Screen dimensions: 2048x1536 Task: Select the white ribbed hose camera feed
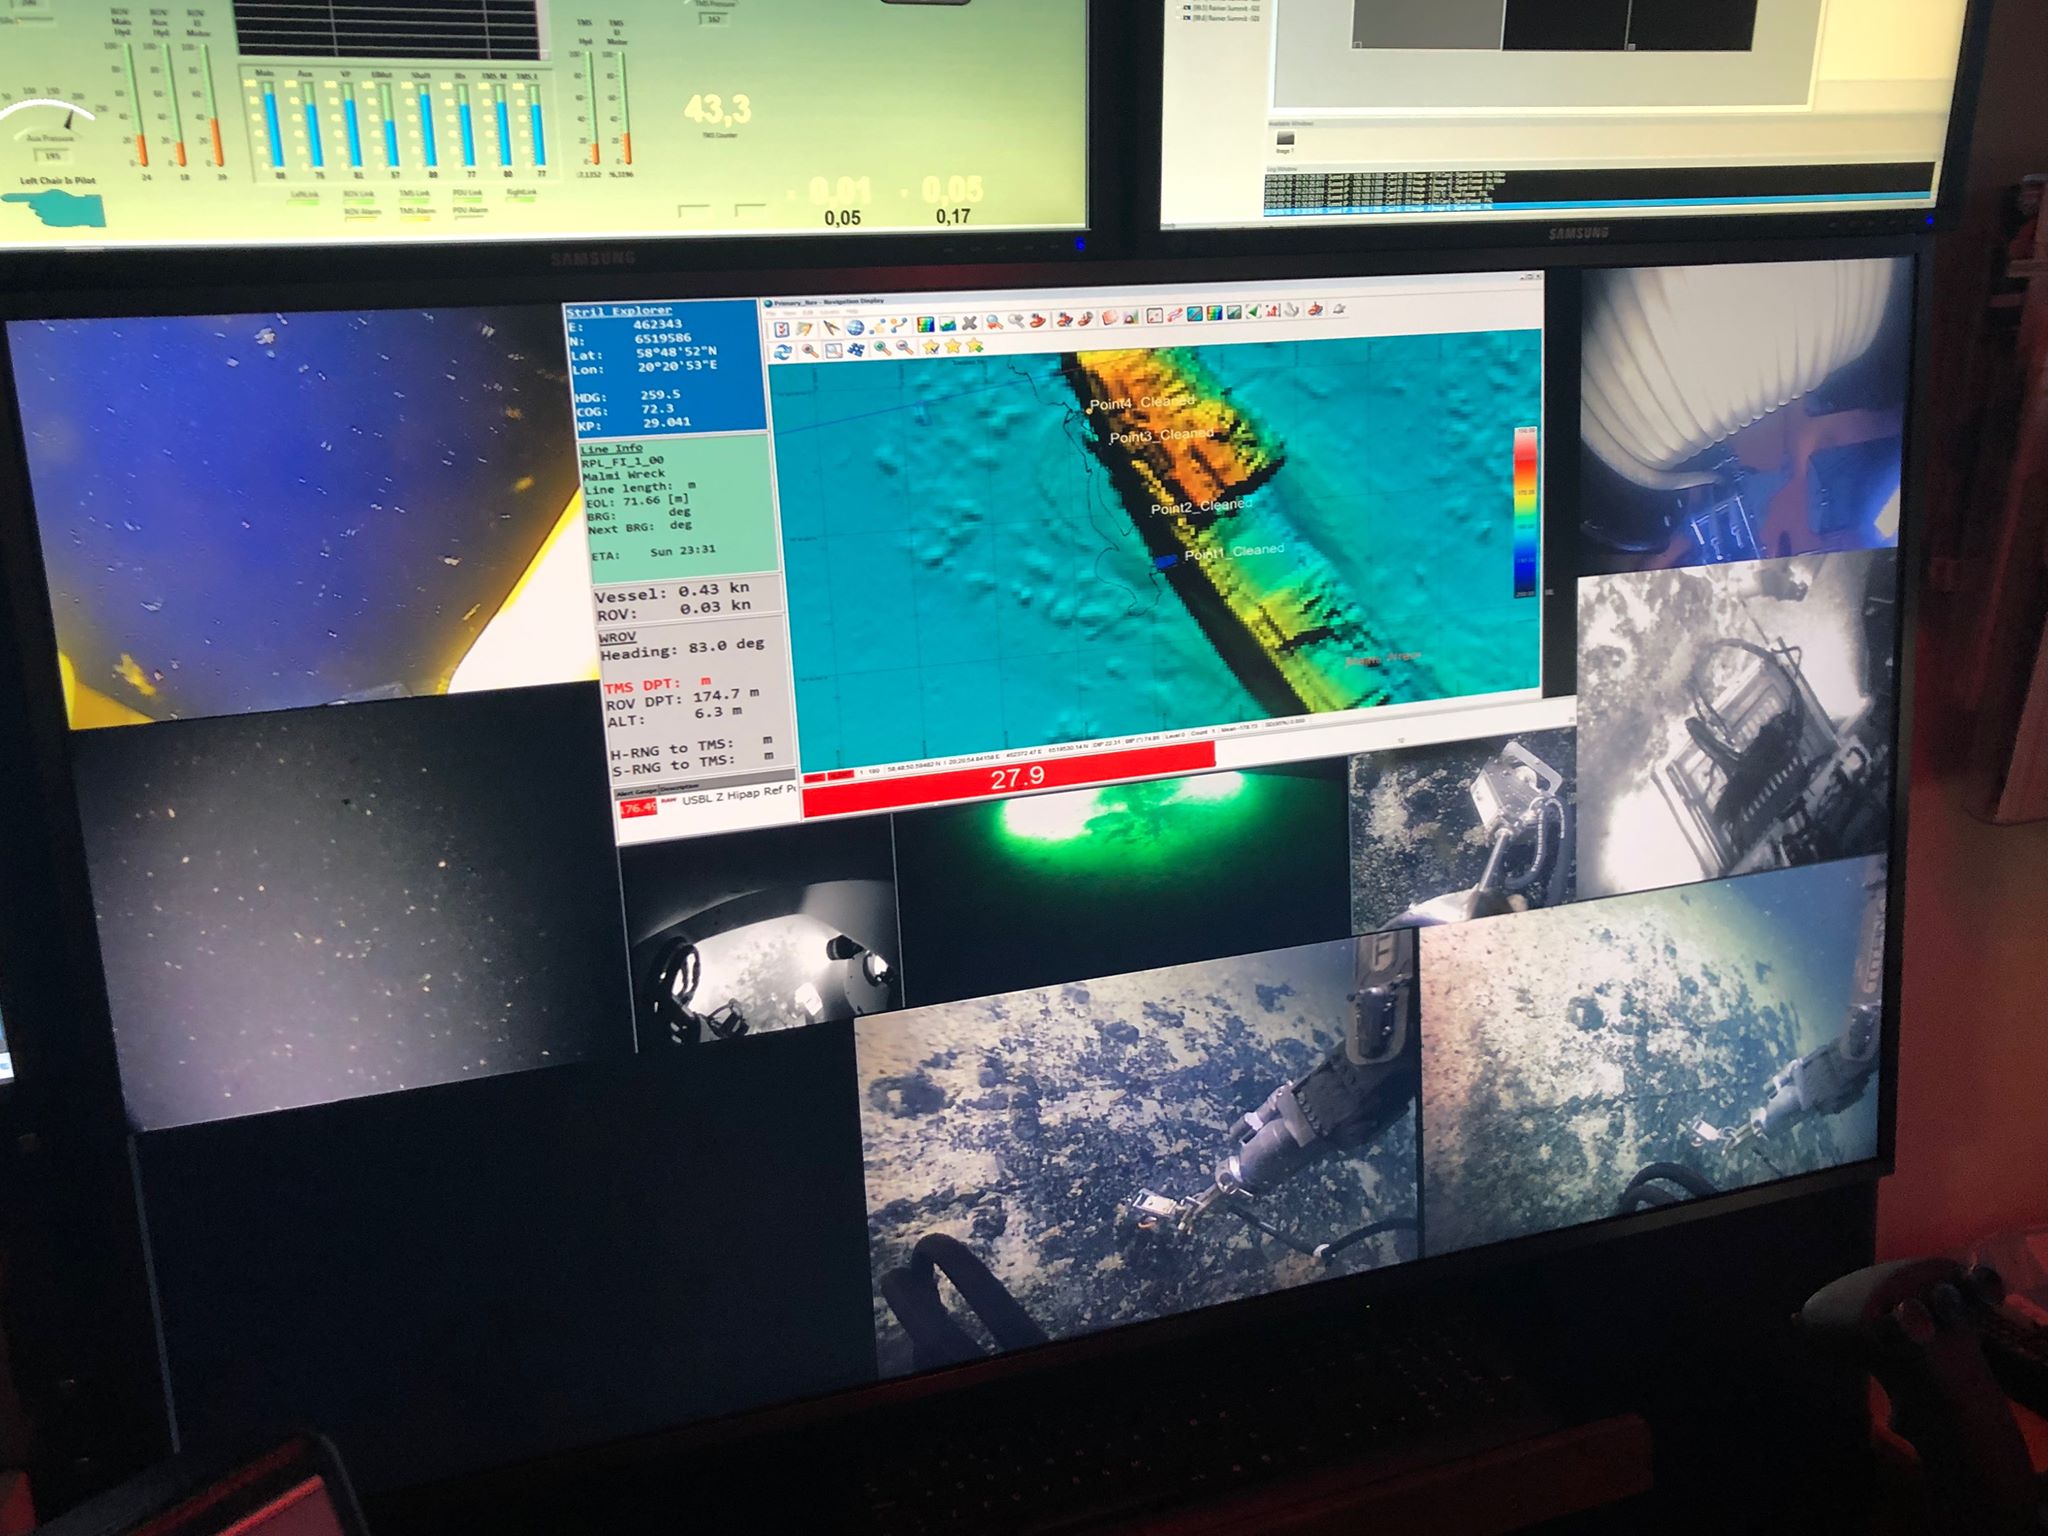(x=1740, y=410)
